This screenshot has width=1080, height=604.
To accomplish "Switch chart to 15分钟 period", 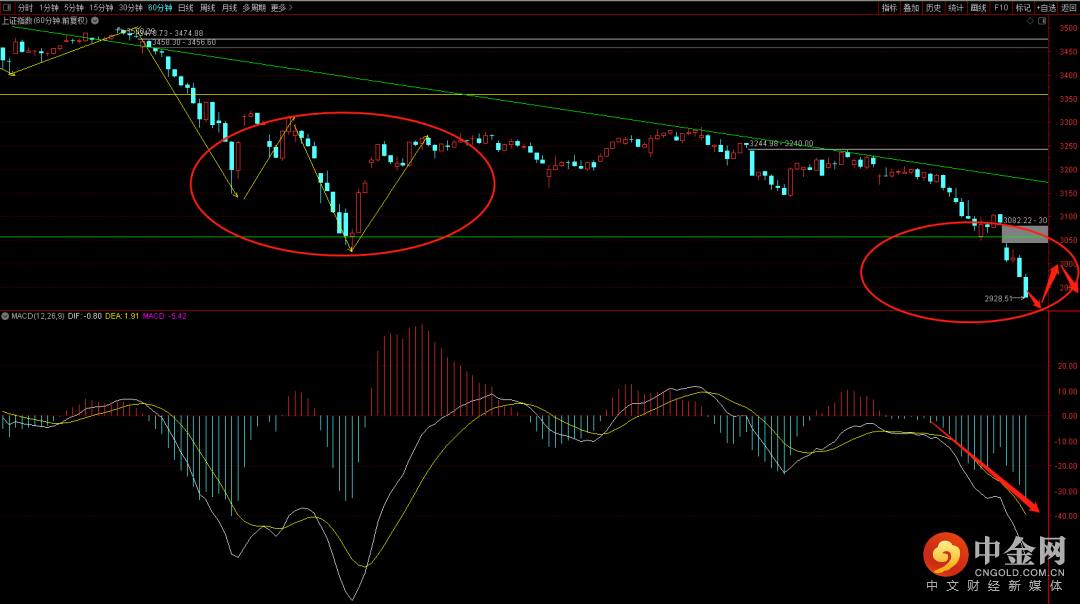I will tap(101, 7).
